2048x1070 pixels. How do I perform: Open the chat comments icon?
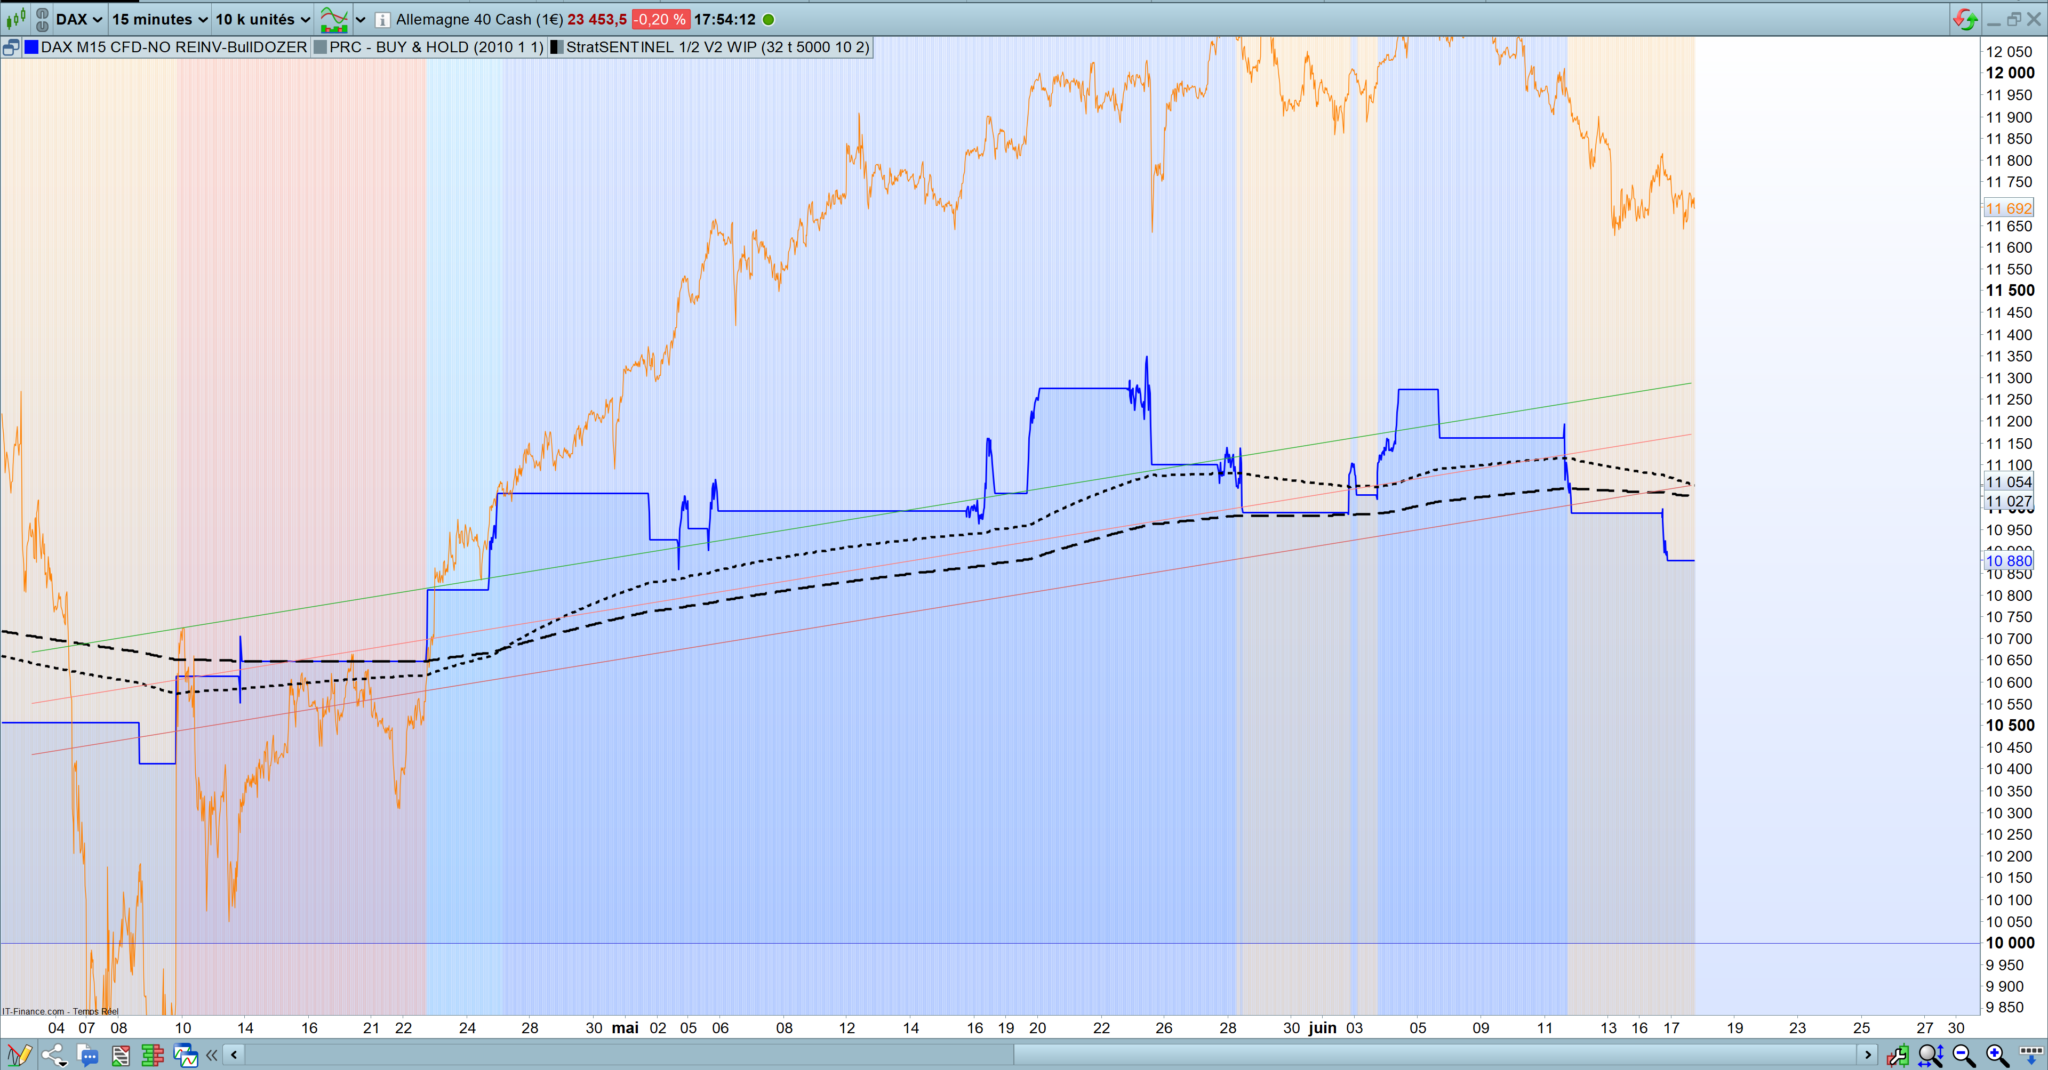click(x=87, y=1055)
